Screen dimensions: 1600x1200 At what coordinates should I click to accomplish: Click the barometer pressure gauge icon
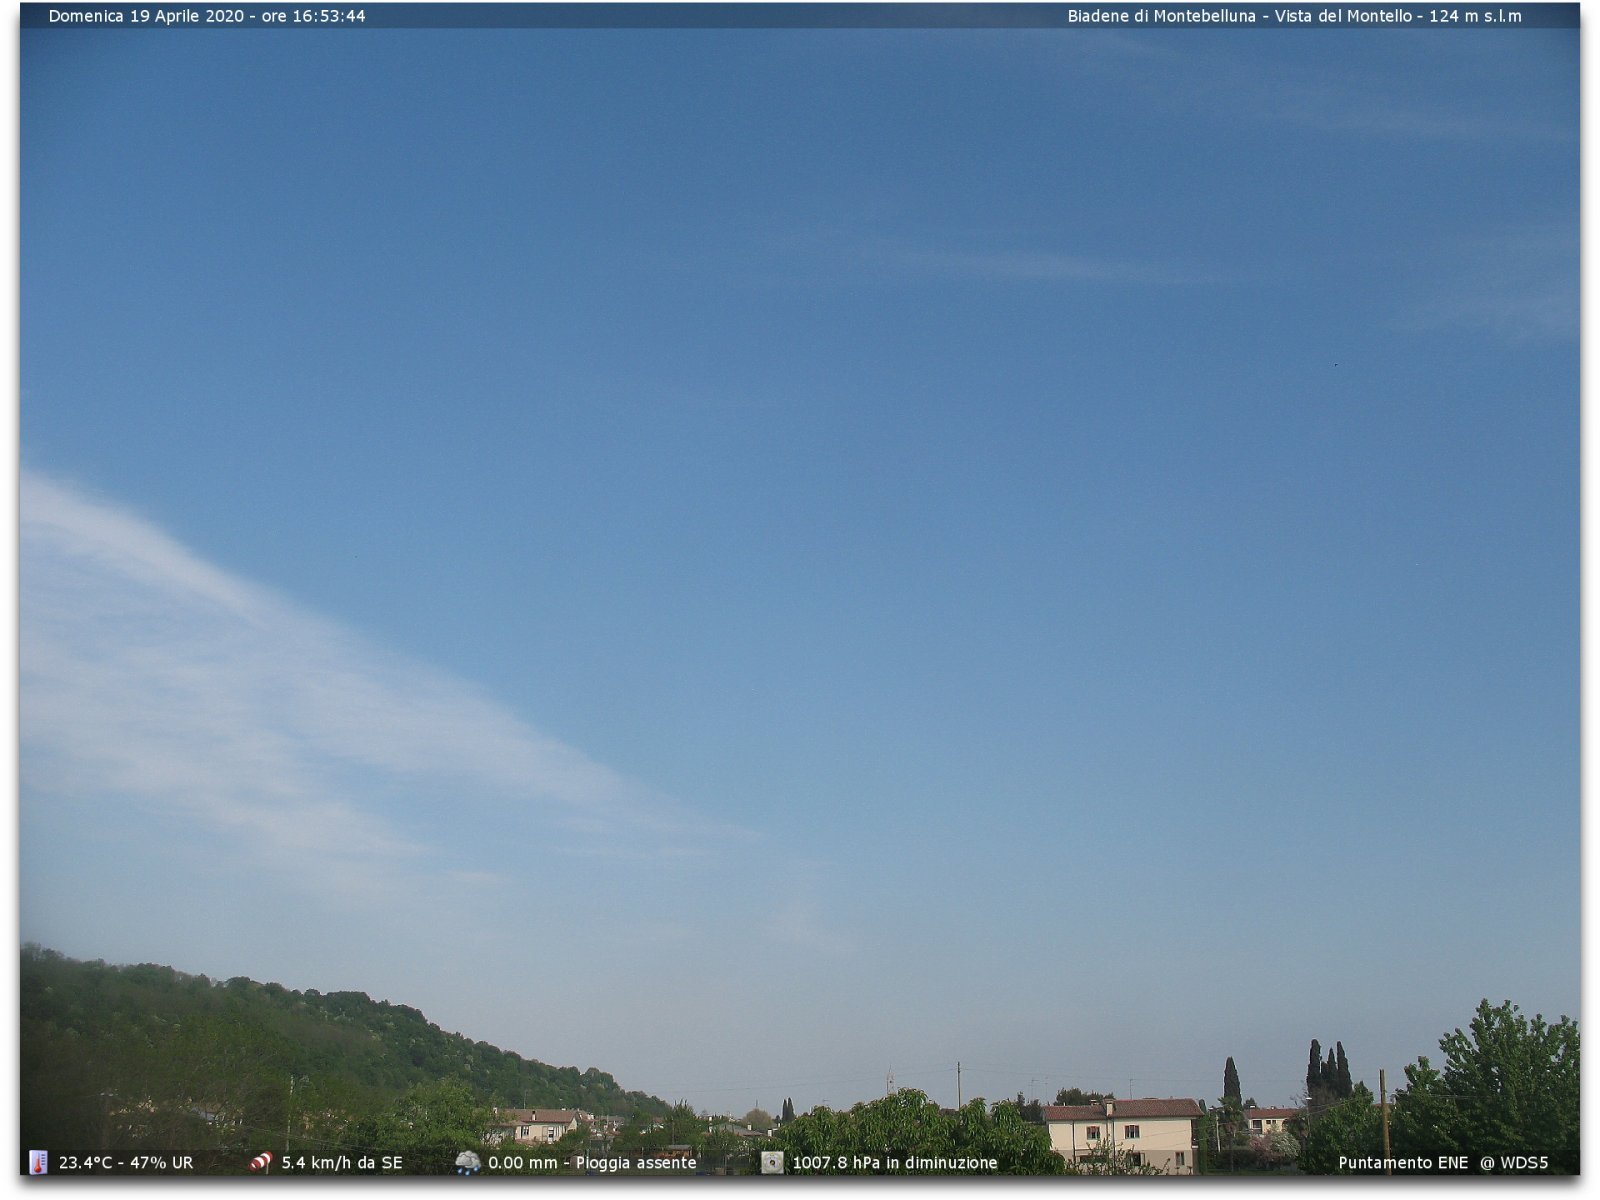(772, 1162)
